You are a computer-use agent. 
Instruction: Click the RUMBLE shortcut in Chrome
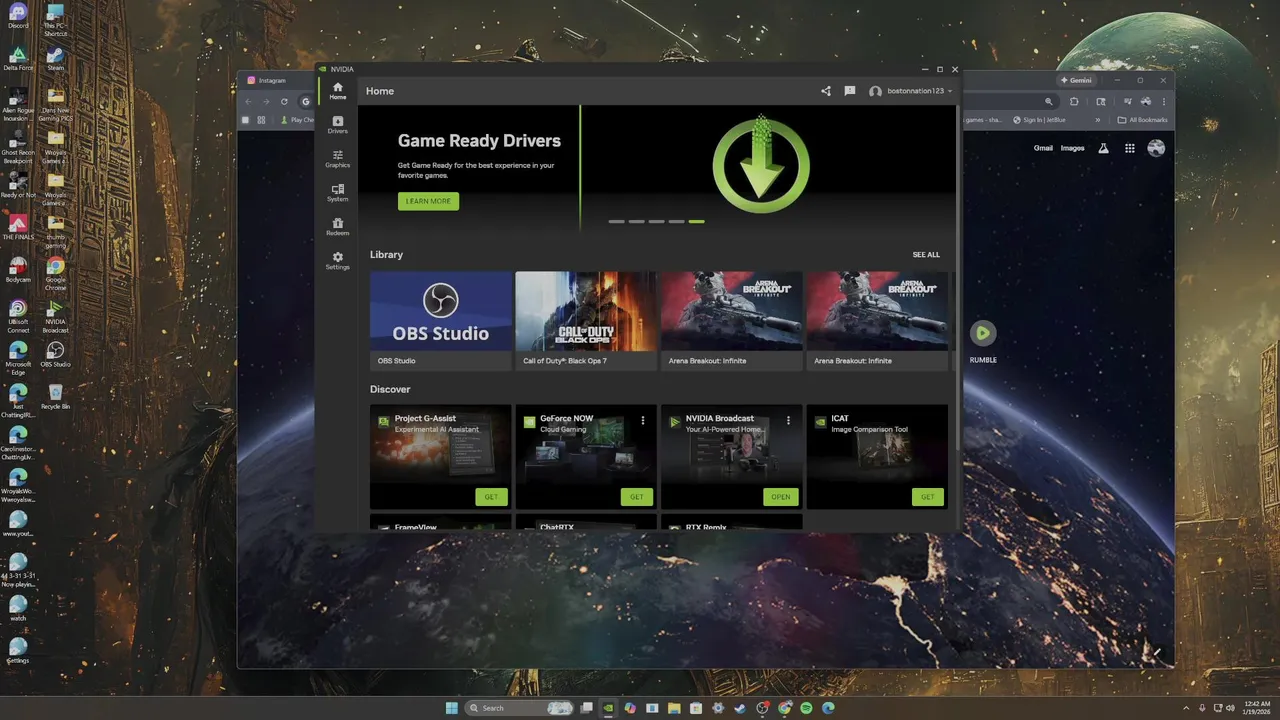pos(983,340)
